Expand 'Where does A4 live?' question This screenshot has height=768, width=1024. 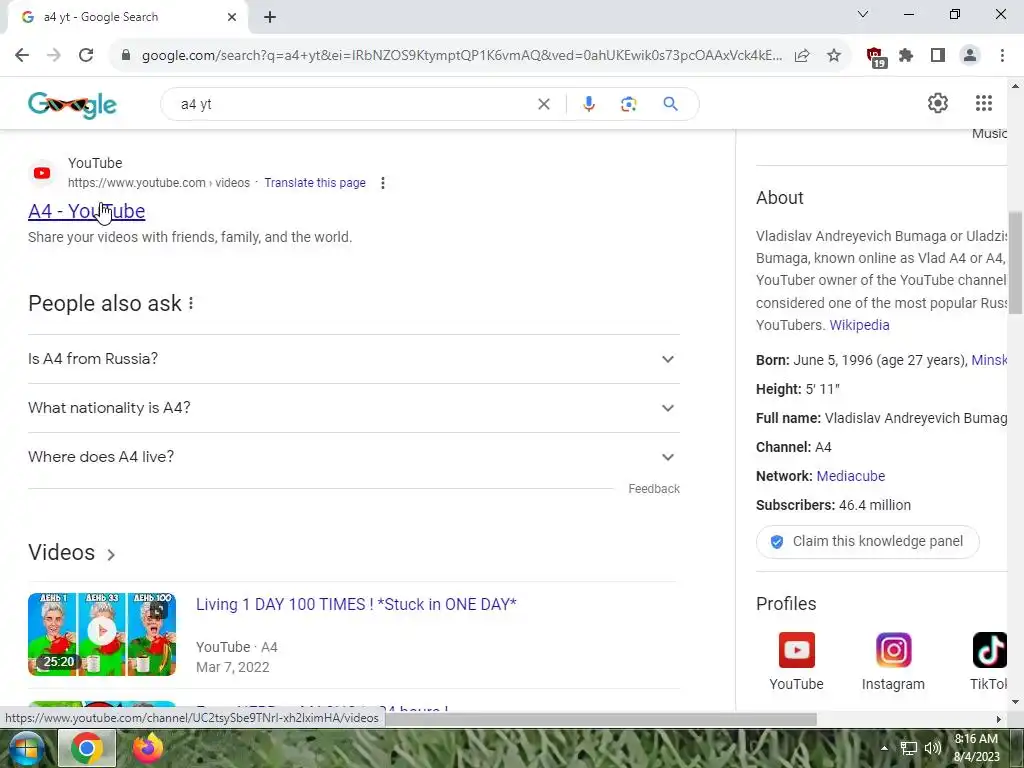pyautogui.click(x=354, y=457)
